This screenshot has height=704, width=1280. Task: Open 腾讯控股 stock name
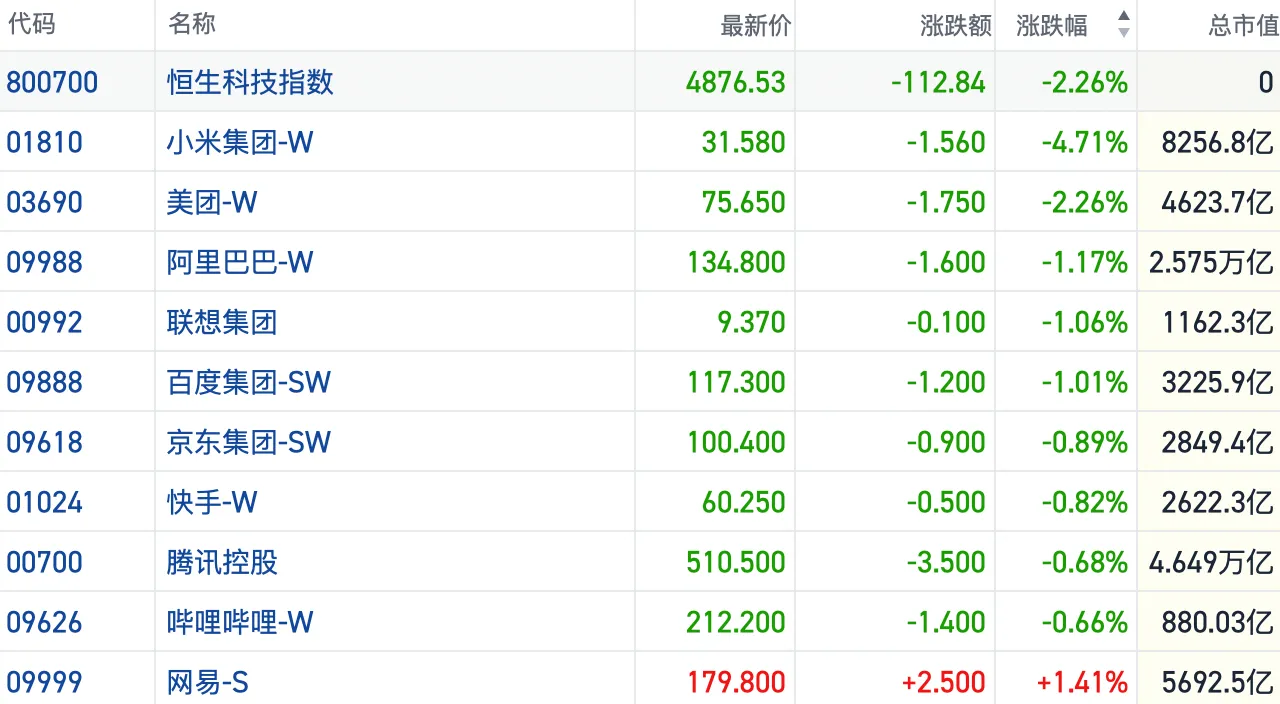(222, 562)
